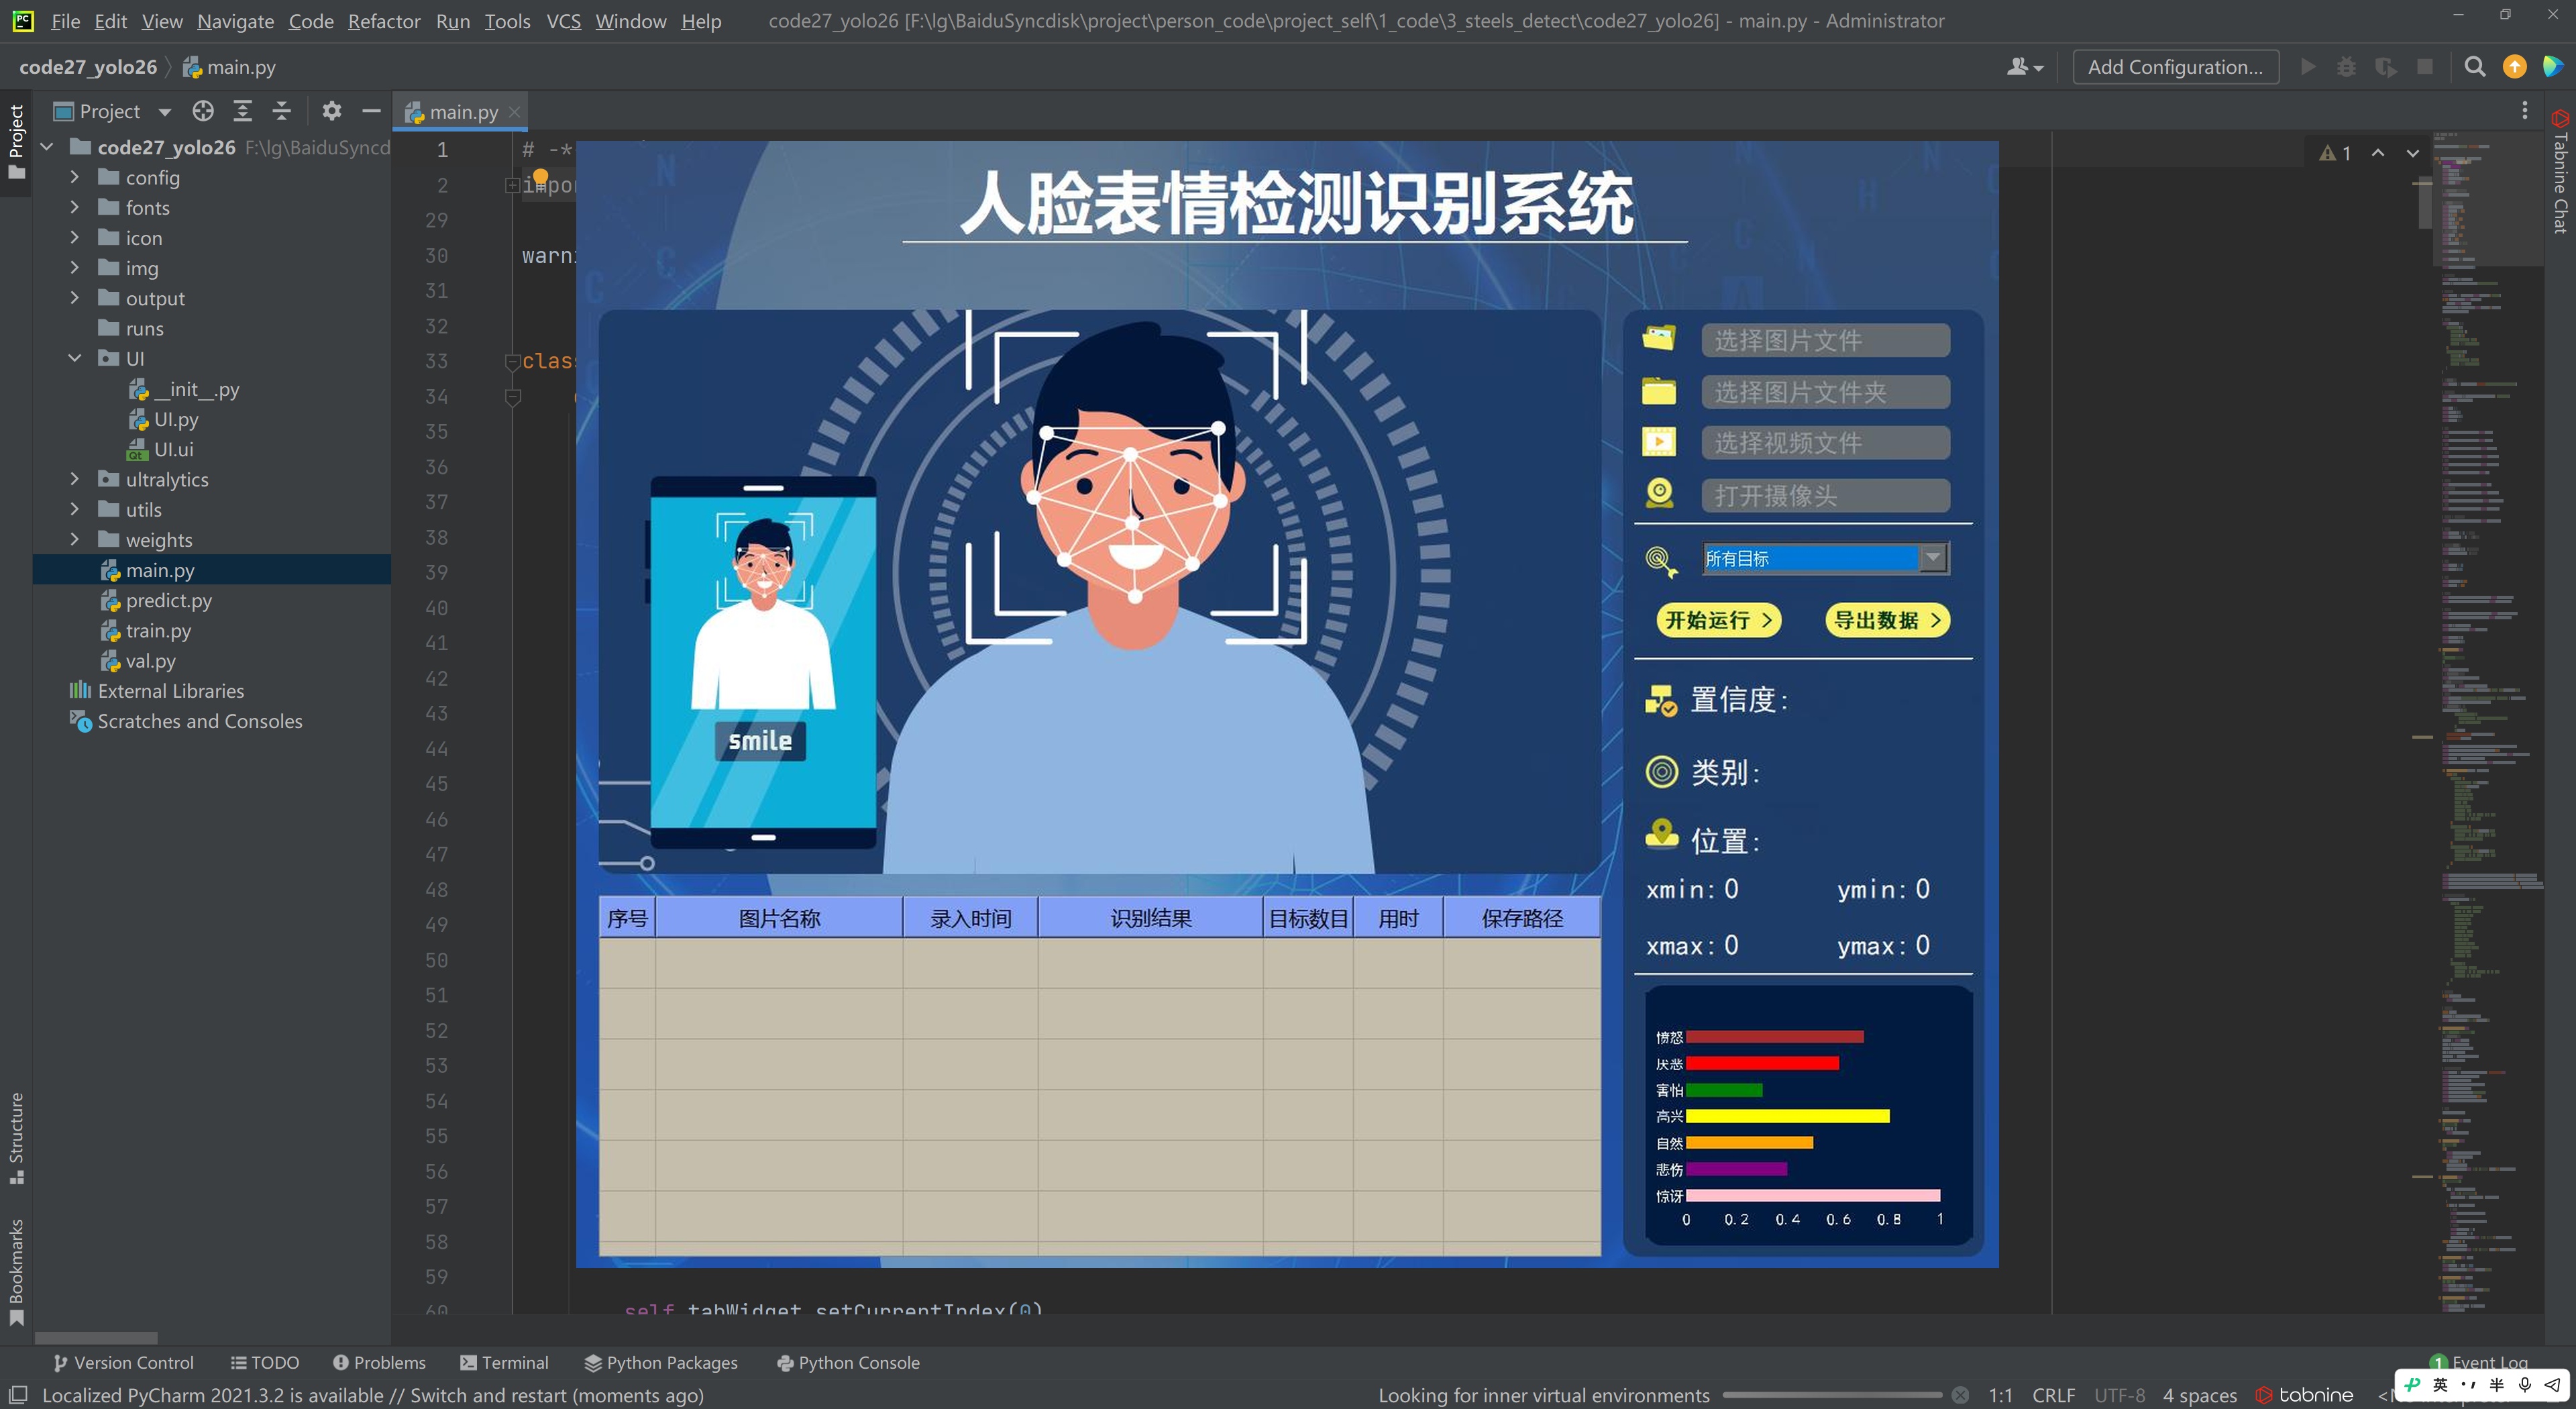Open the Project panel settings gear
2576x1409 pixels.
[331, 111]
